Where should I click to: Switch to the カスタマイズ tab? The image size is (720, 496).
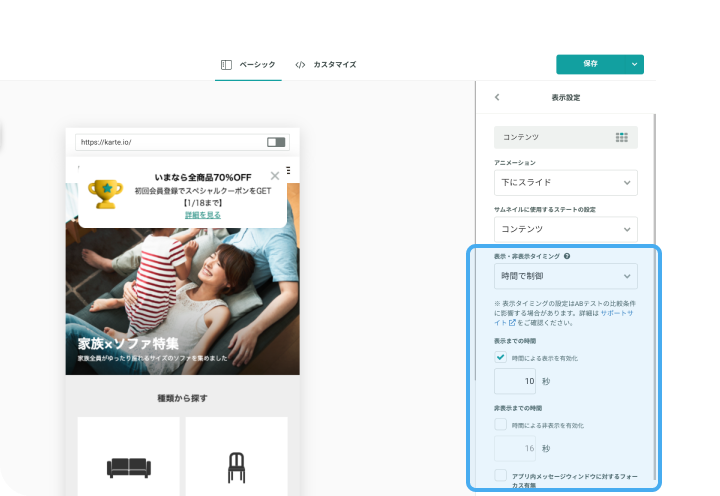pos(326,65)
